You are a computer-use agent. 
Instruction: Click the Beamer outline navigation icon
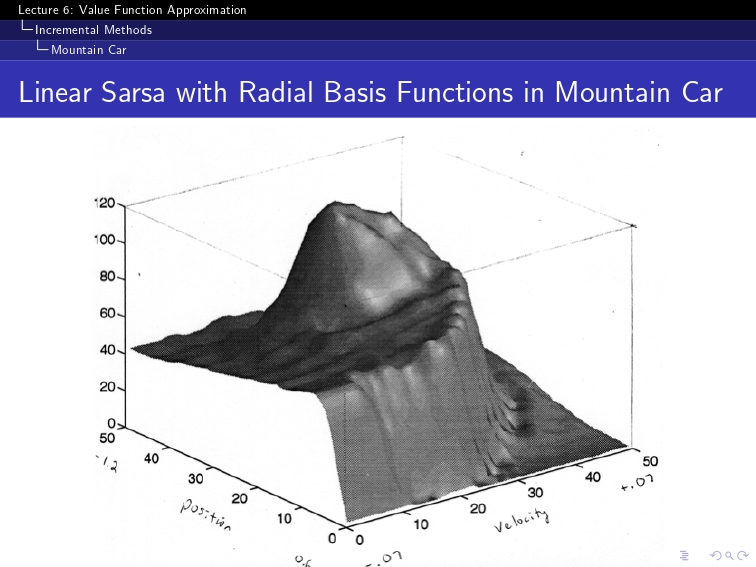684,556
